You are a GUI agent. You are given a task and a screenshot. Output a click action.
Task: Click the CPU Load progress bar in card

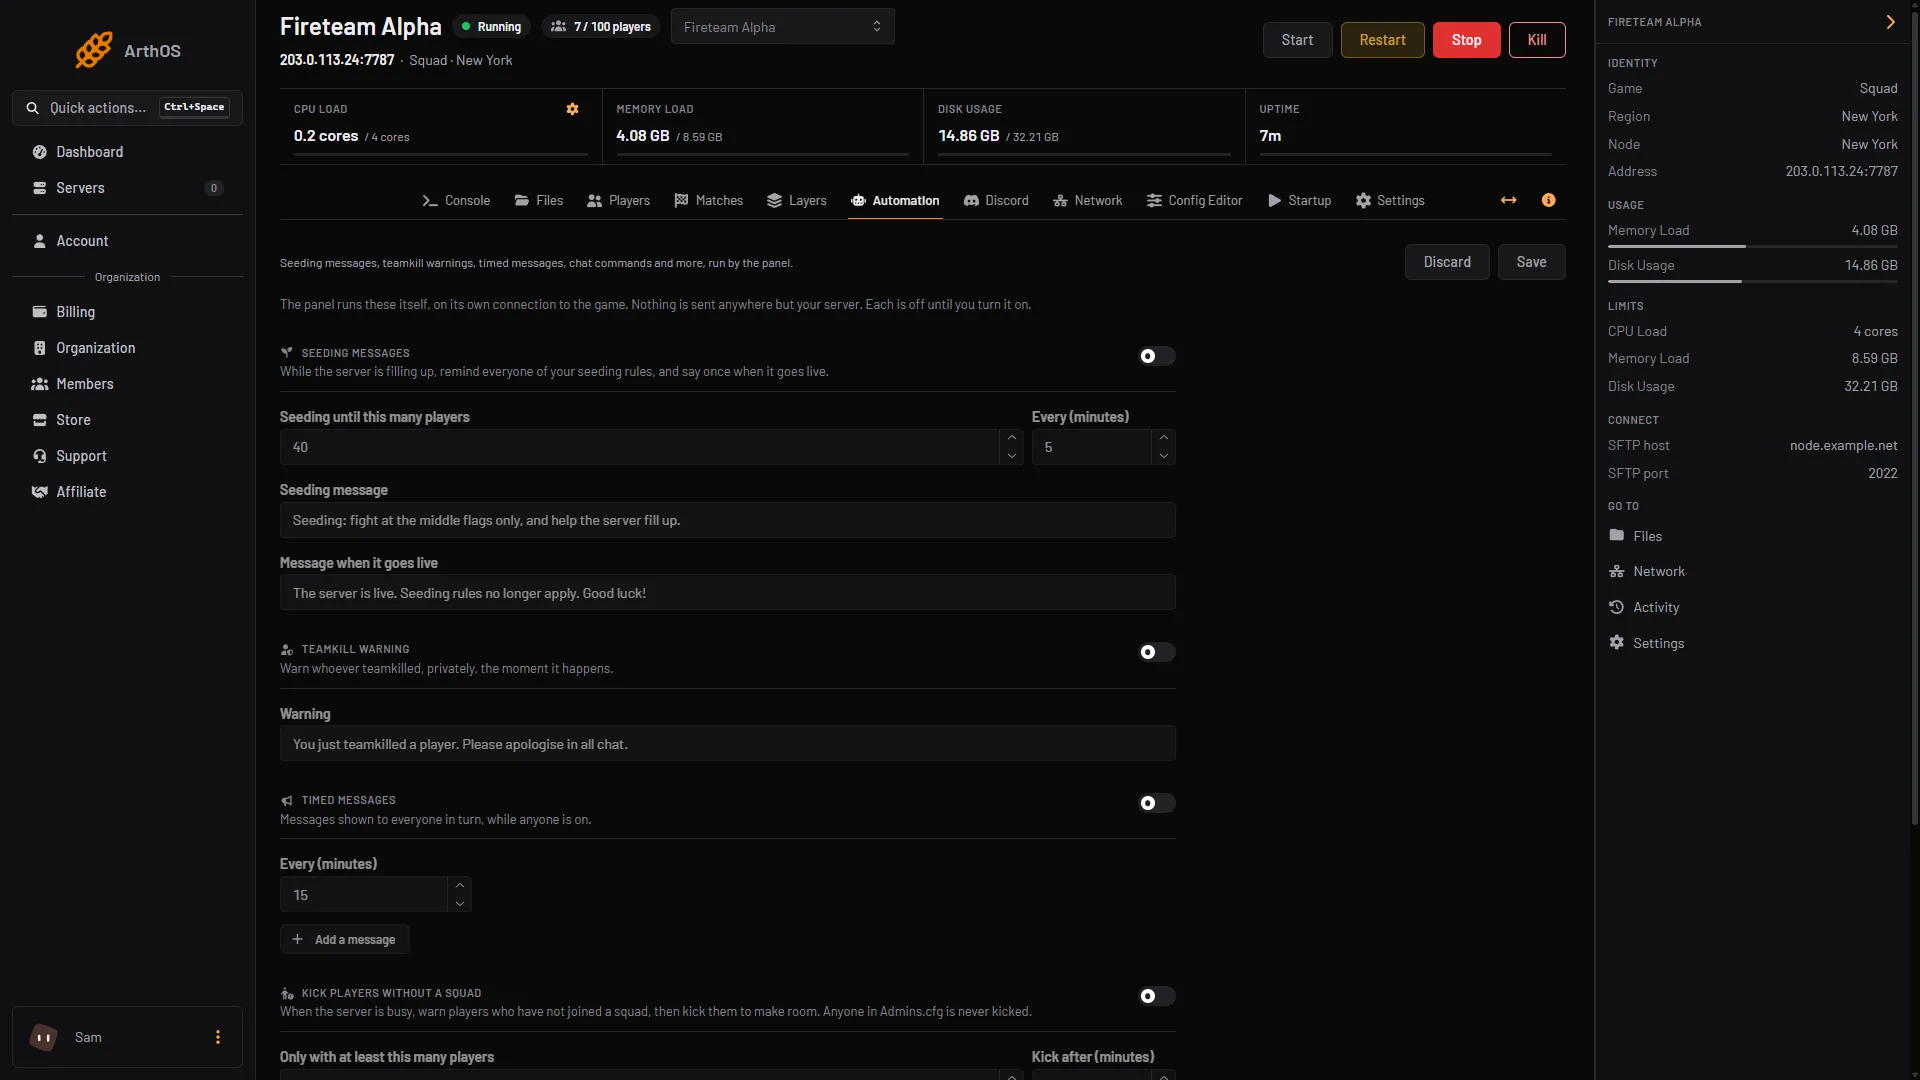coord(441,155)
